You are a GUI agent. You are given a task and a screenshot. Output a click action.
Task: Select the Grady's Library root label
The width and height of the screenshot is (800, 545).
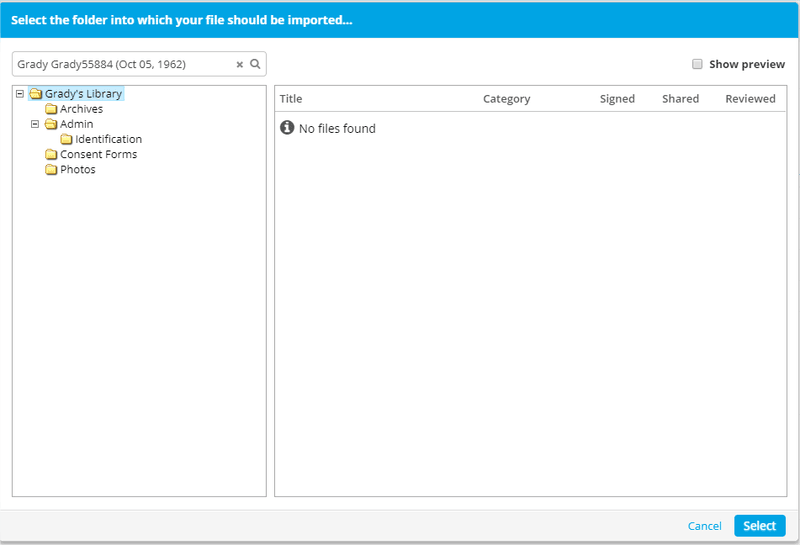click(84, 94)
